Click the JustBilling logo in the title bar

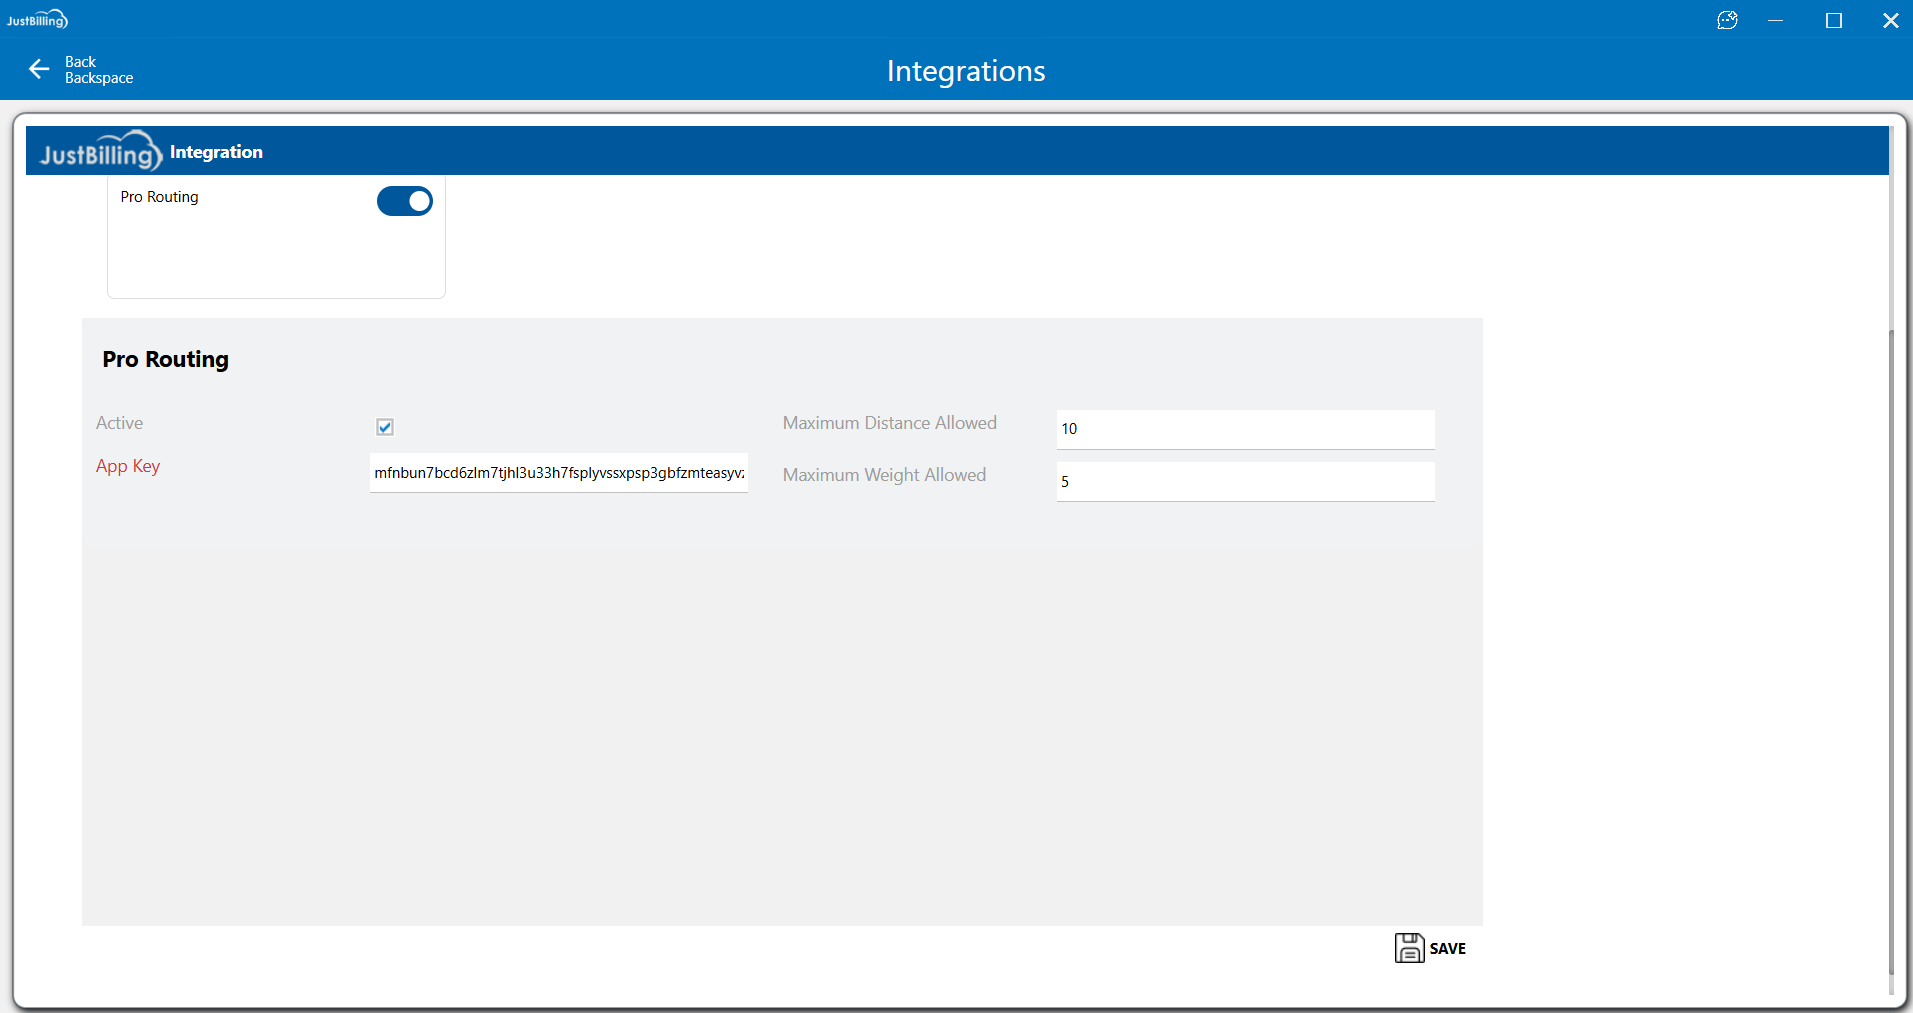coord(37,20)
